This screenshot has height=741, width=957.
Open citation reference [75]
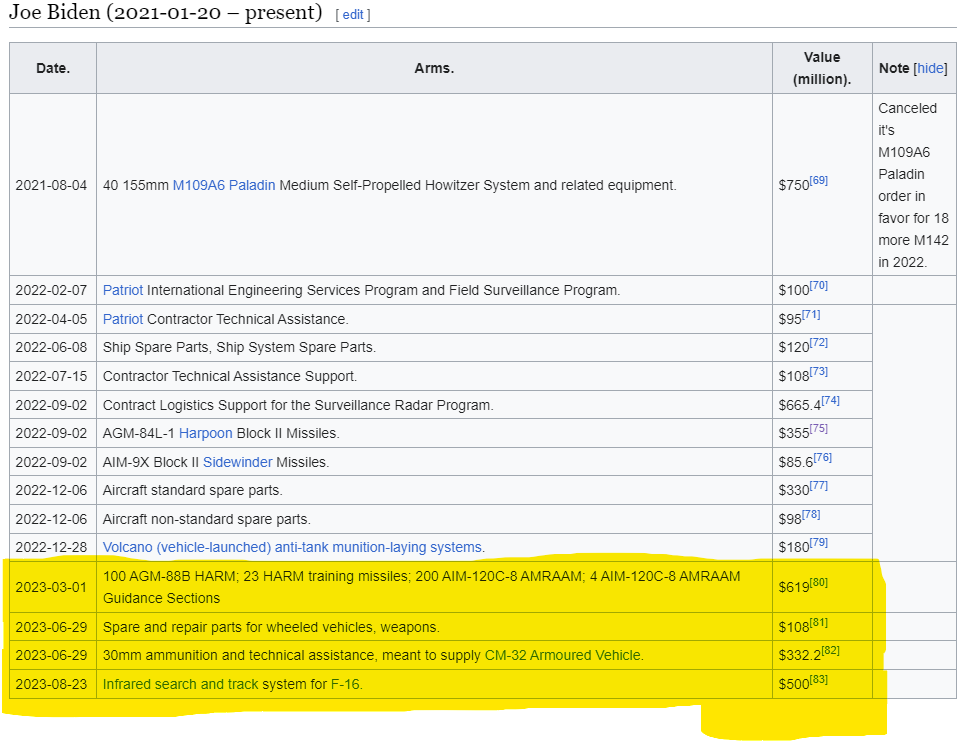click(818, 428)
